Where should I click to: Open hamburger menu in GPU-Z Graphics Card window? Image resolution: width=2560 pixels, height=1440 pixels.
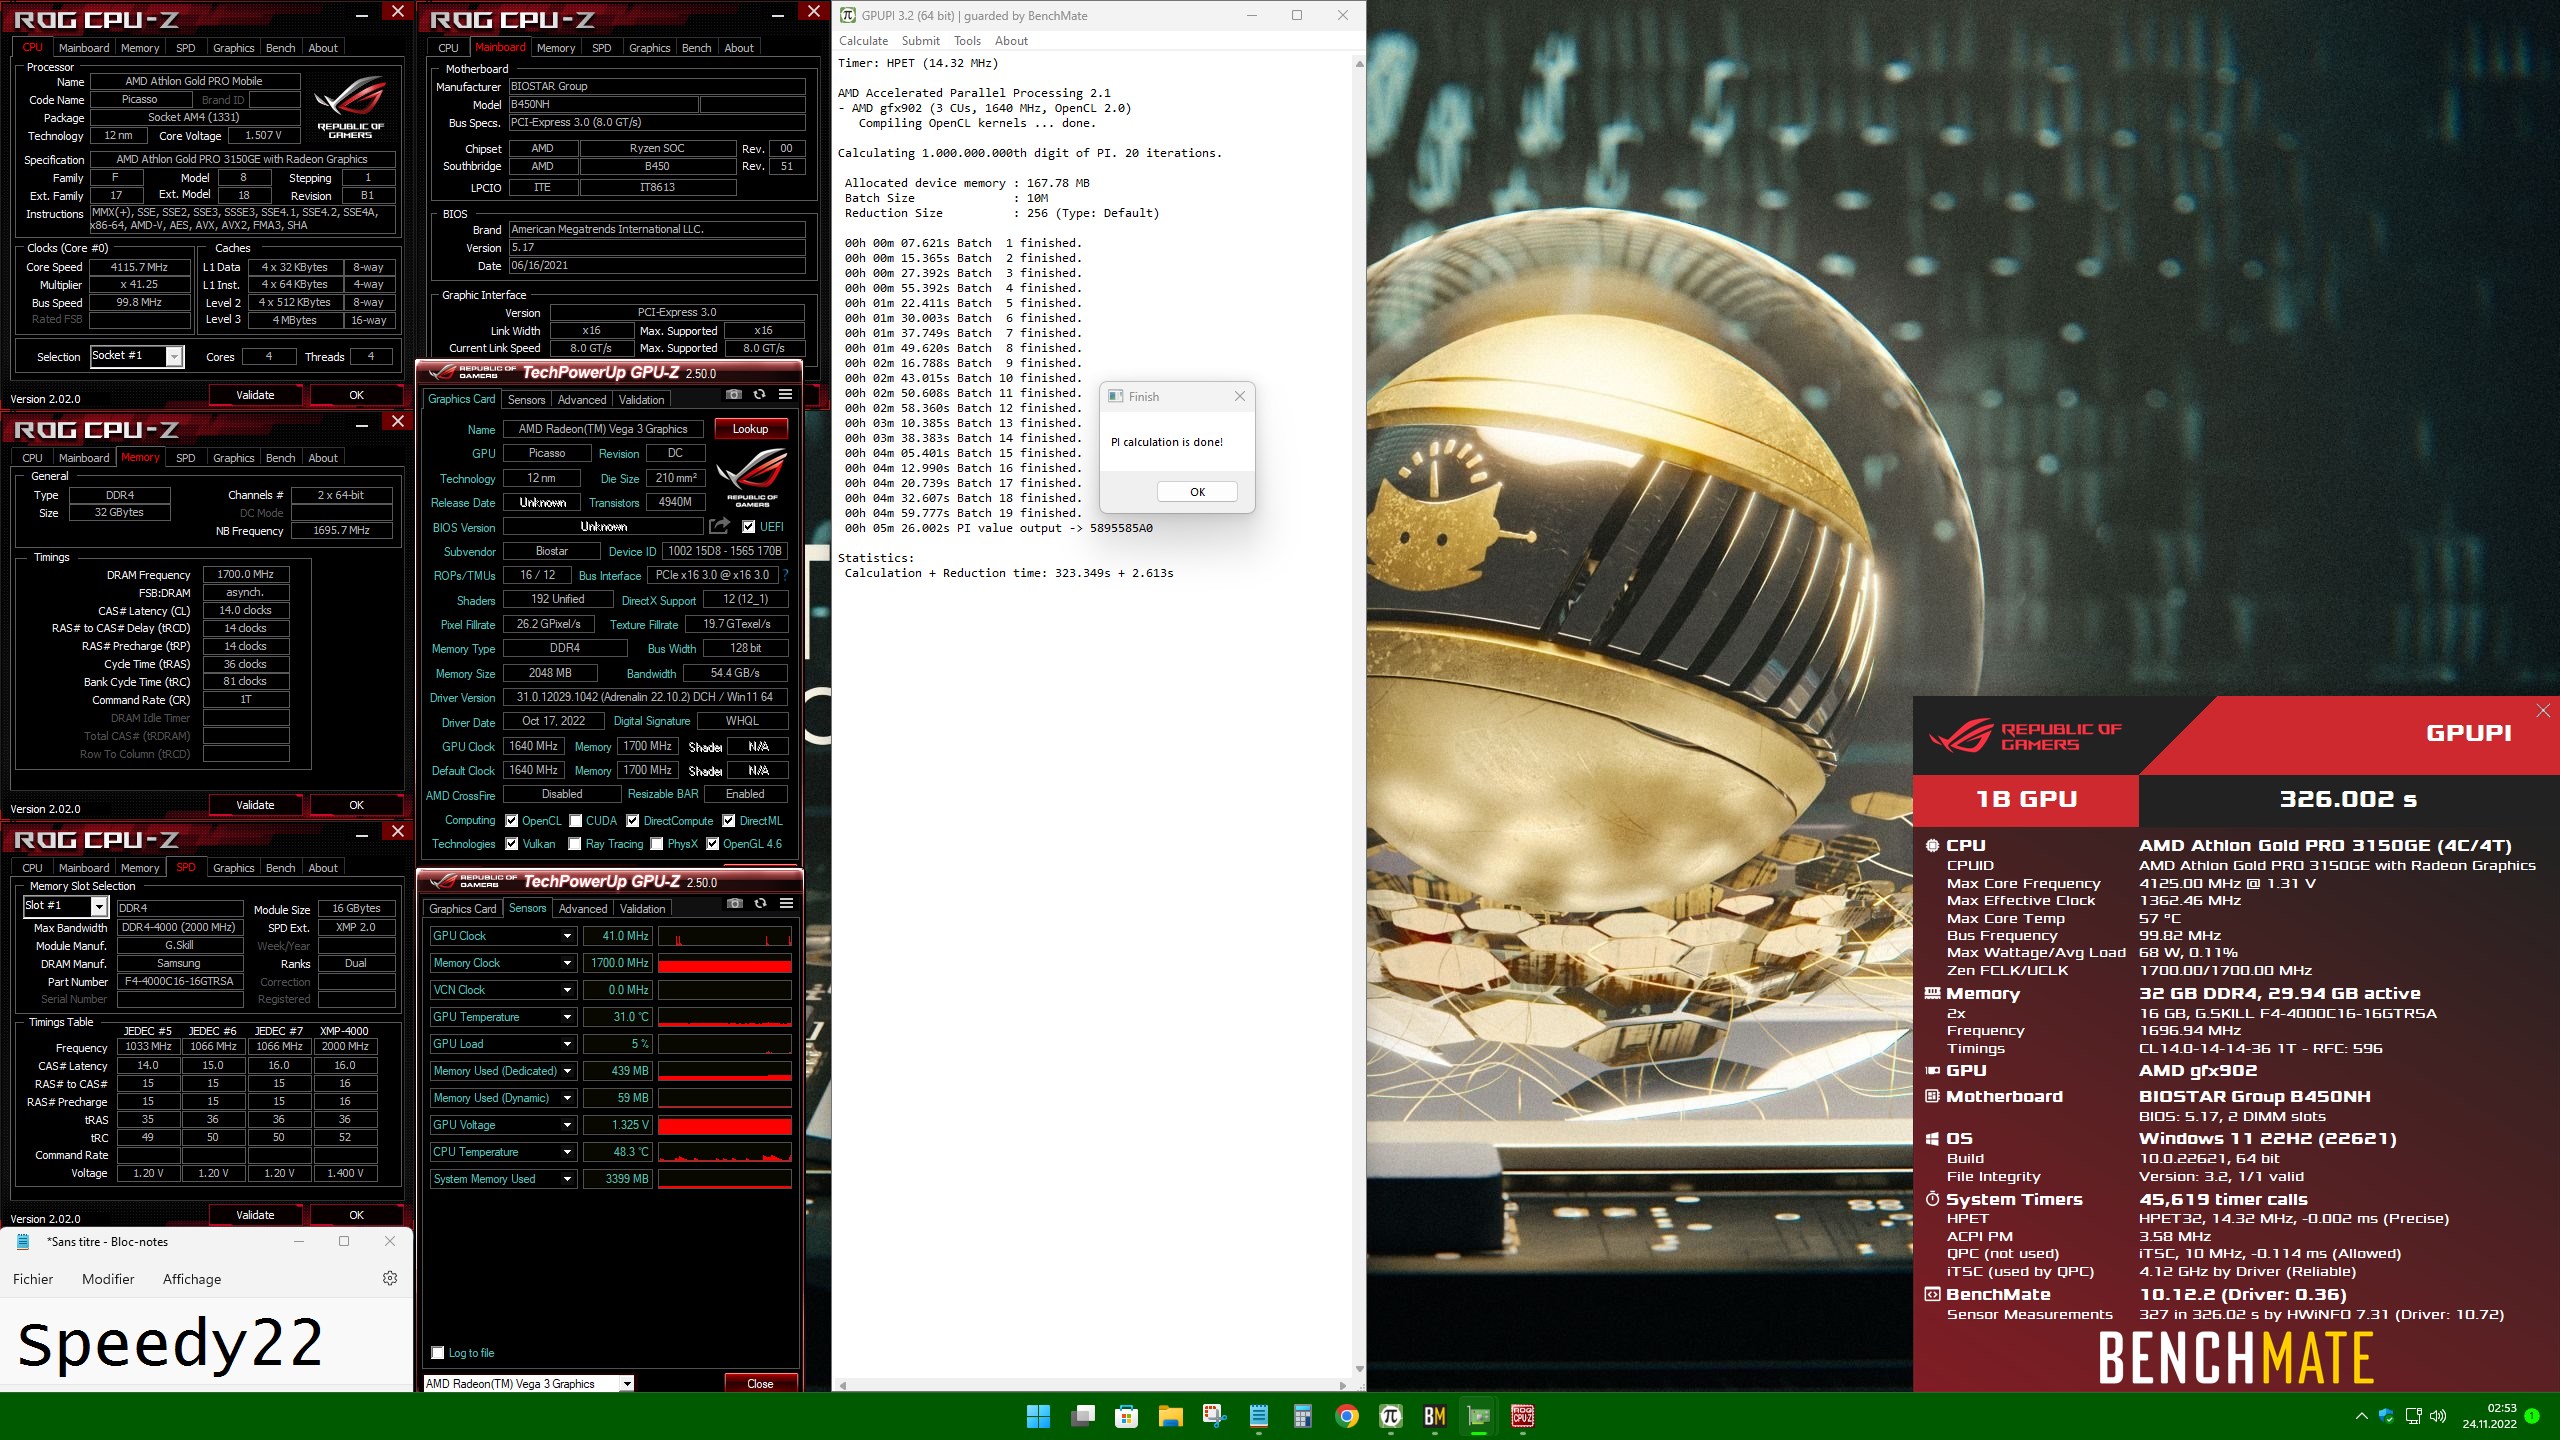786,395
